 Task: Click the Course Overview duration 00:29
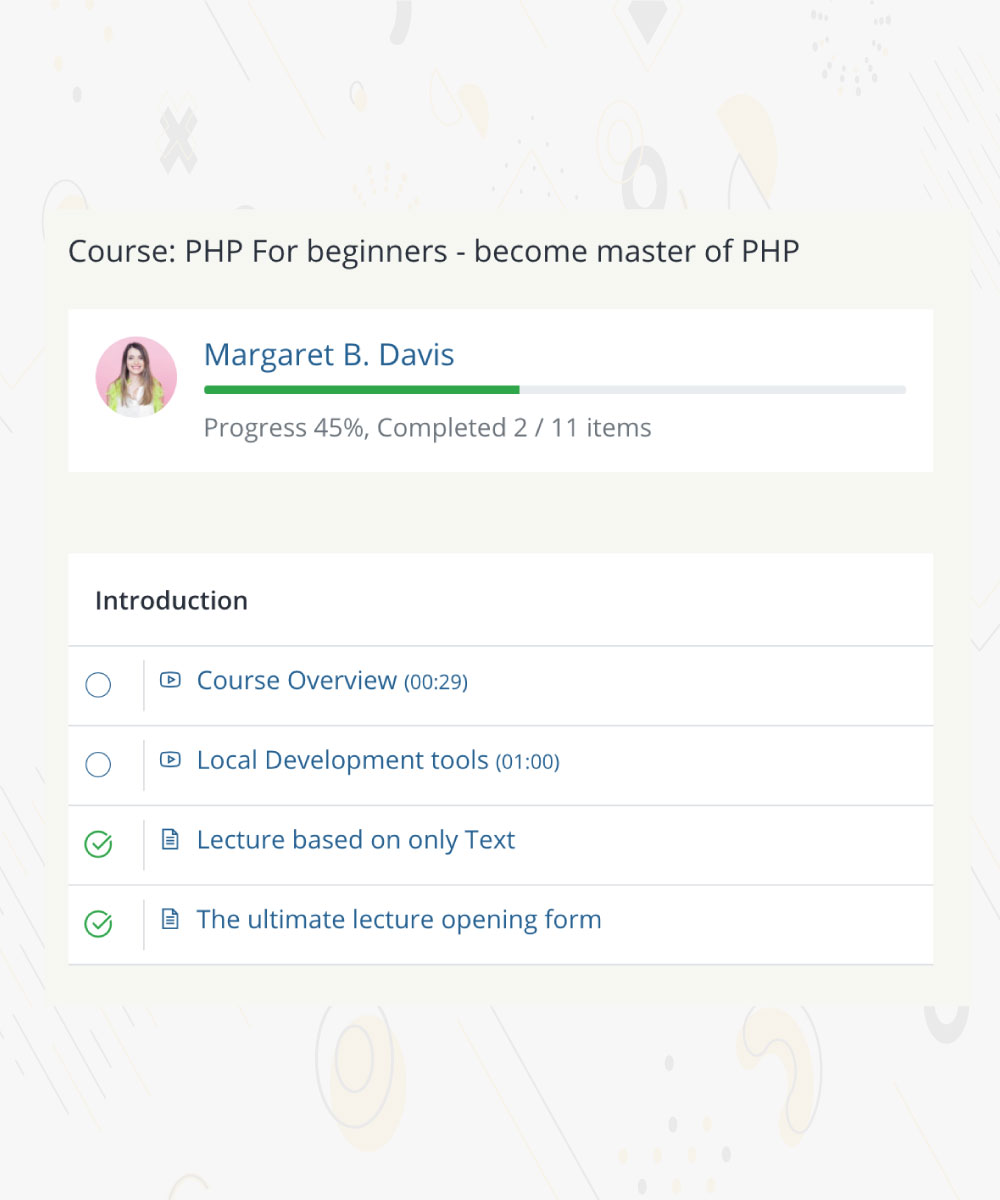(436, 682)
